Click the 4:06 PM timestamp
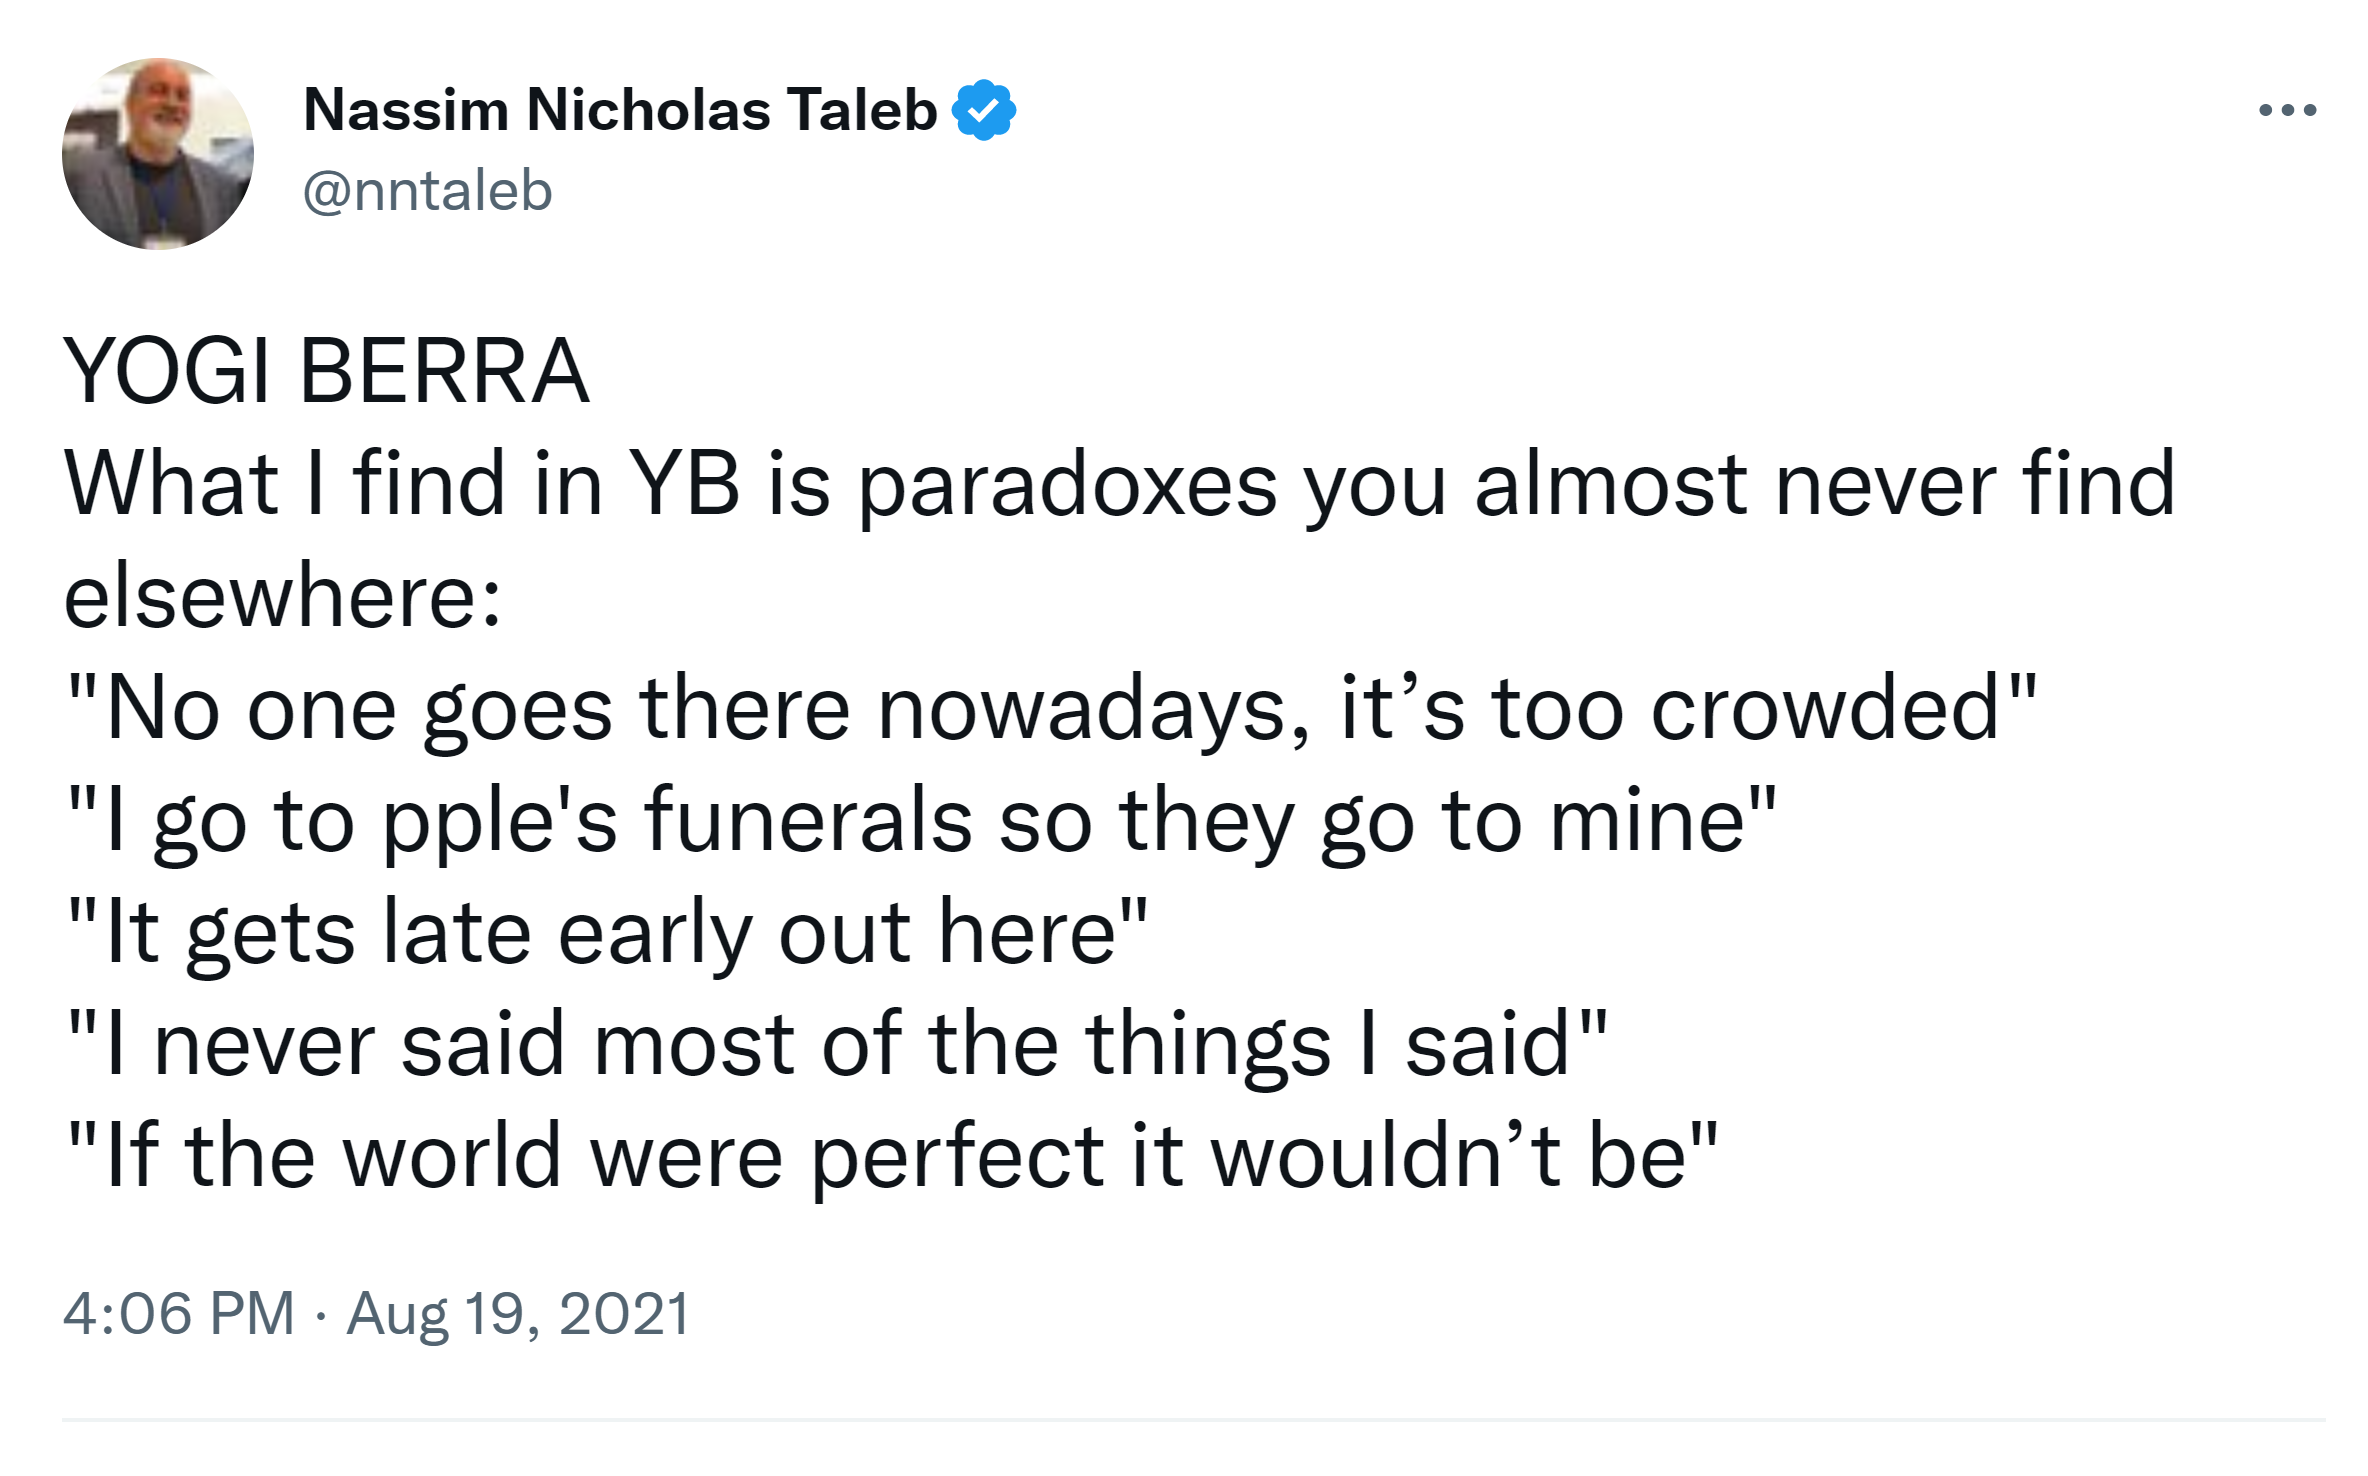The image size is (2368, 1476). coord(179,1313)
